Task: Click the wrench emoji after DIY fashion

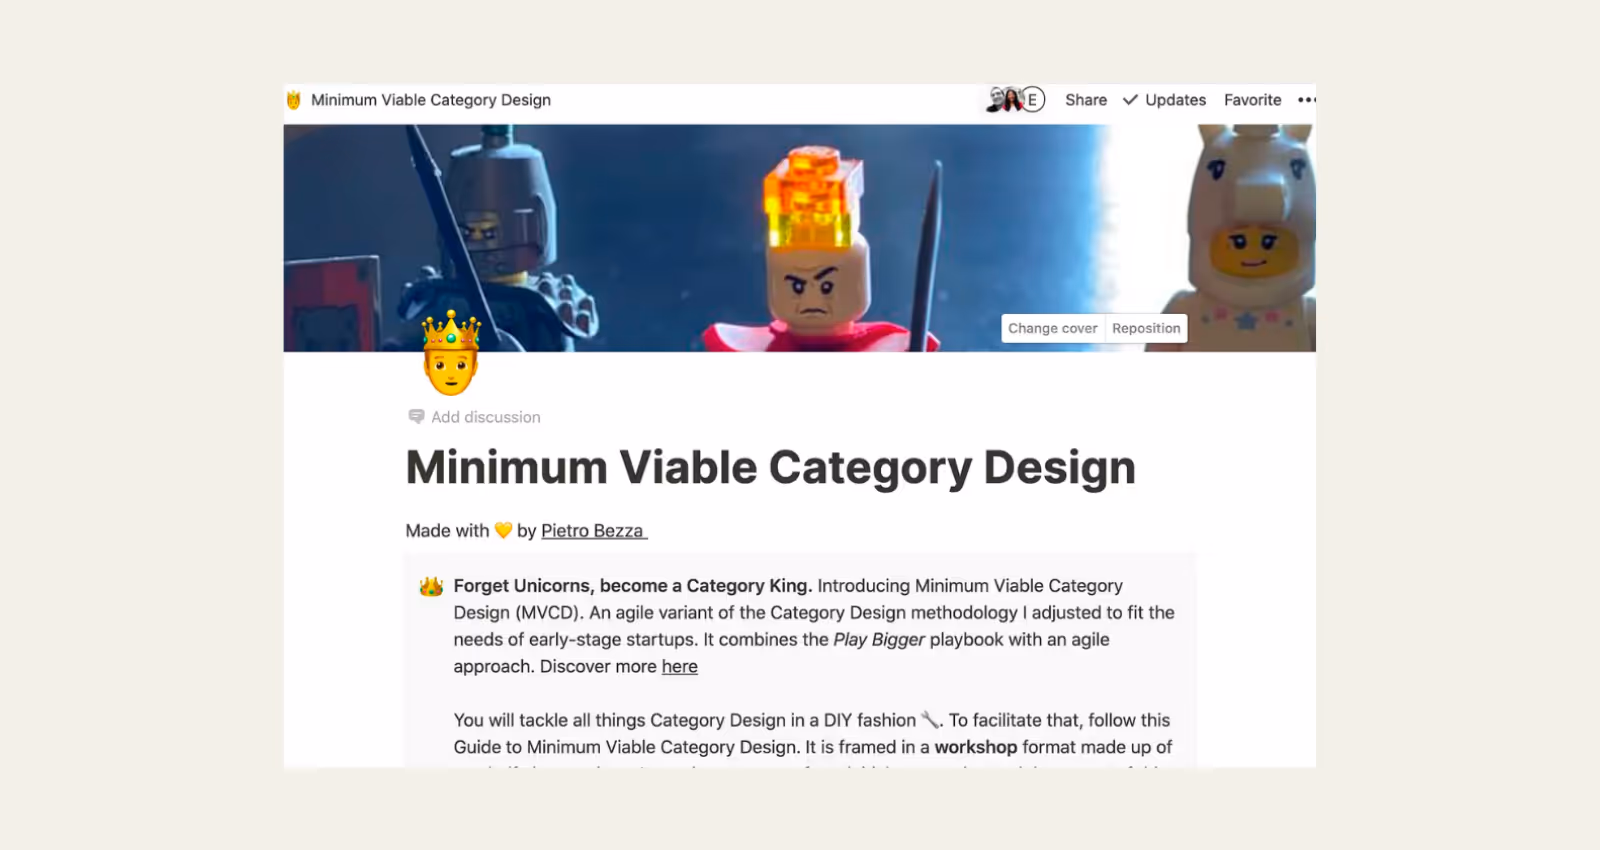Action: pyautogui.click(x=930, y=720)
